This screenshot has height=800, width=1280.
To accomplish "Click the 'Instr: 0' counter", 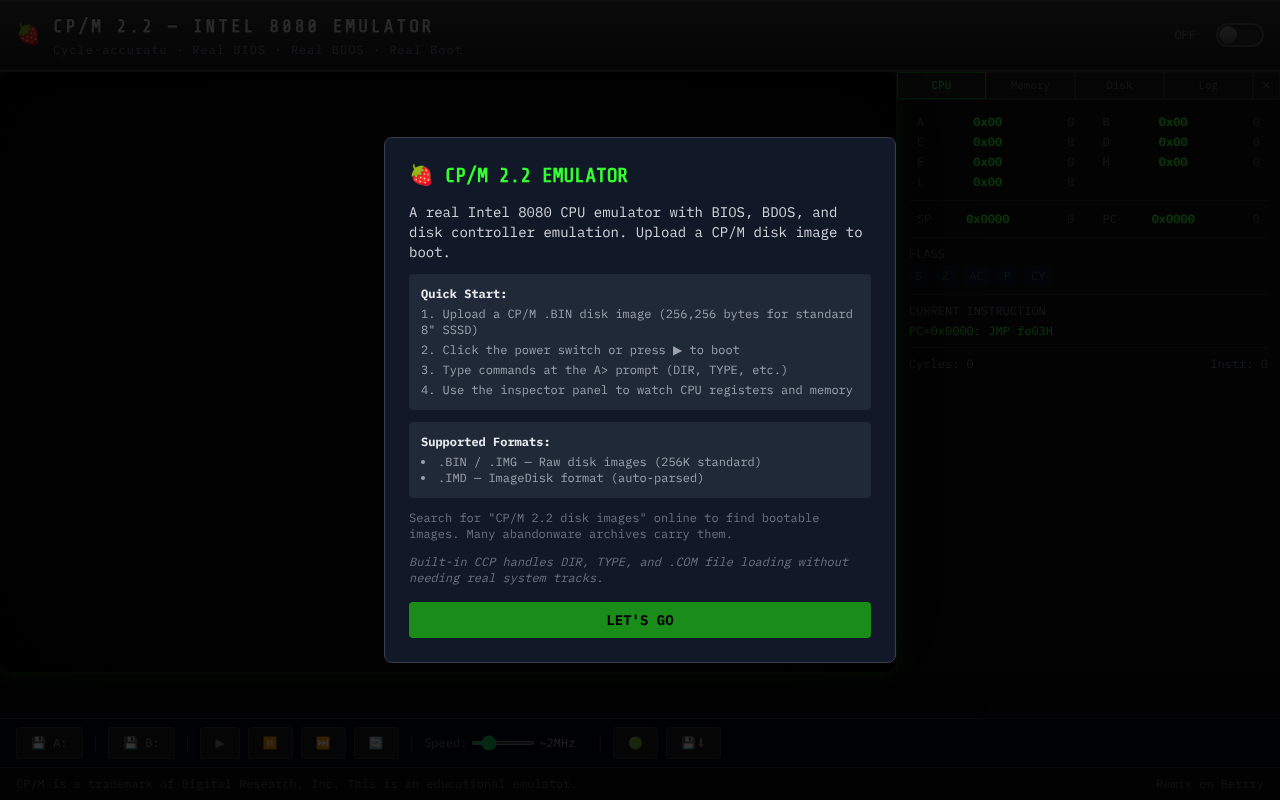I will [x=1239, y=364].
